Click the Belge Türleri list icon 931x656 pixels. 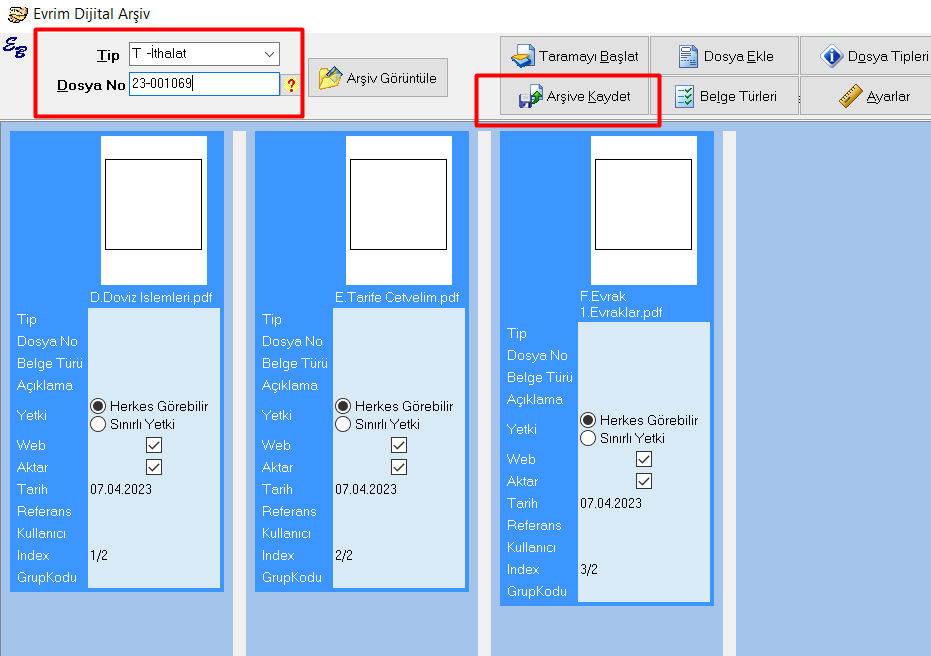coord(685,97)
